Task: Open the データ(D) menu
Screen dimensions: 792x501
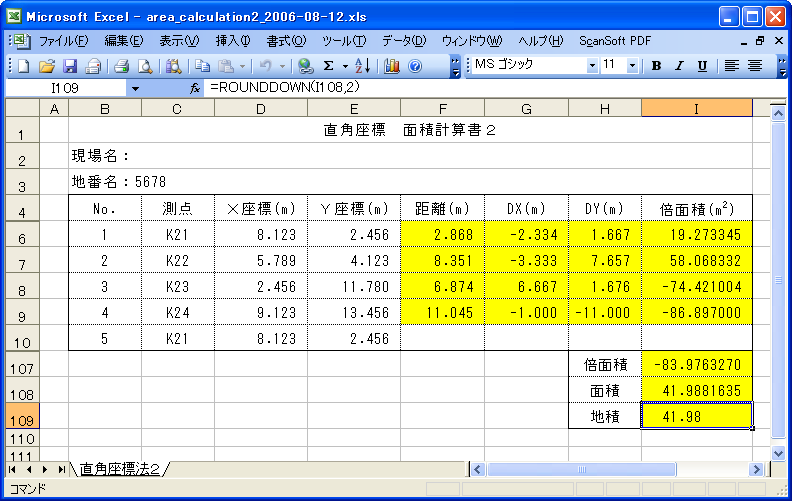Action: point(404,41)
